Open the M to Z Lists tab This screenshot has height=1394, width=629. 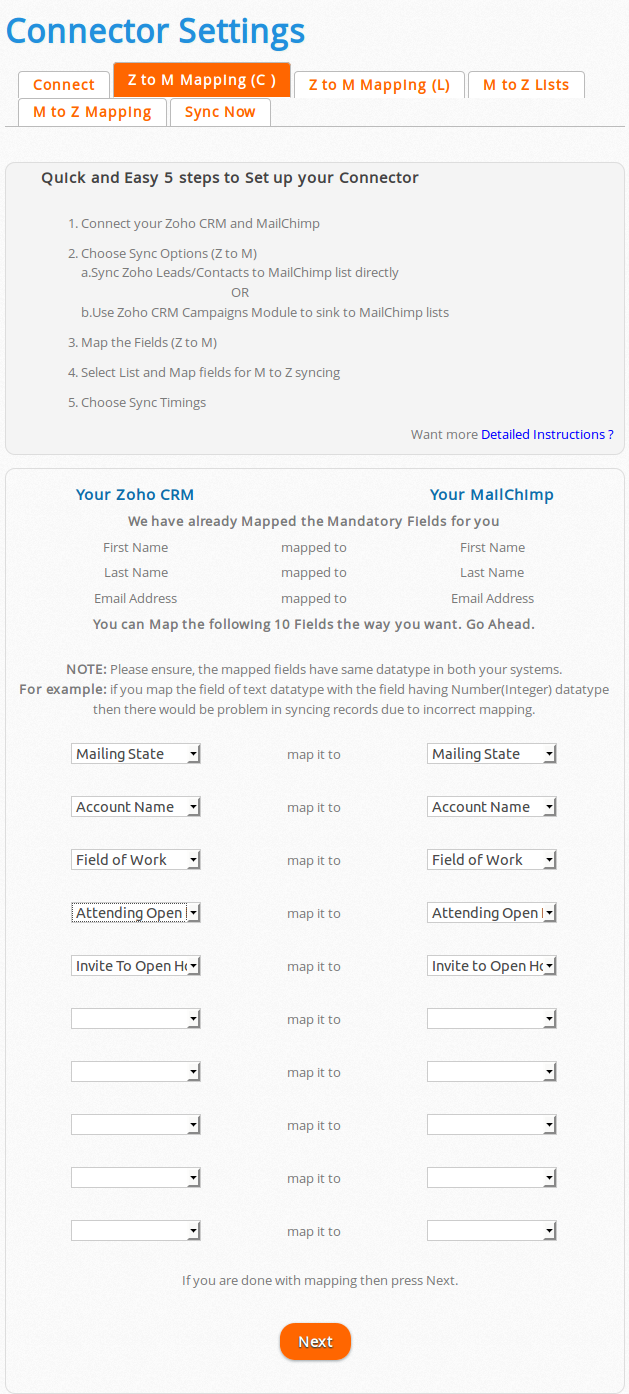[x=526, y=85]
